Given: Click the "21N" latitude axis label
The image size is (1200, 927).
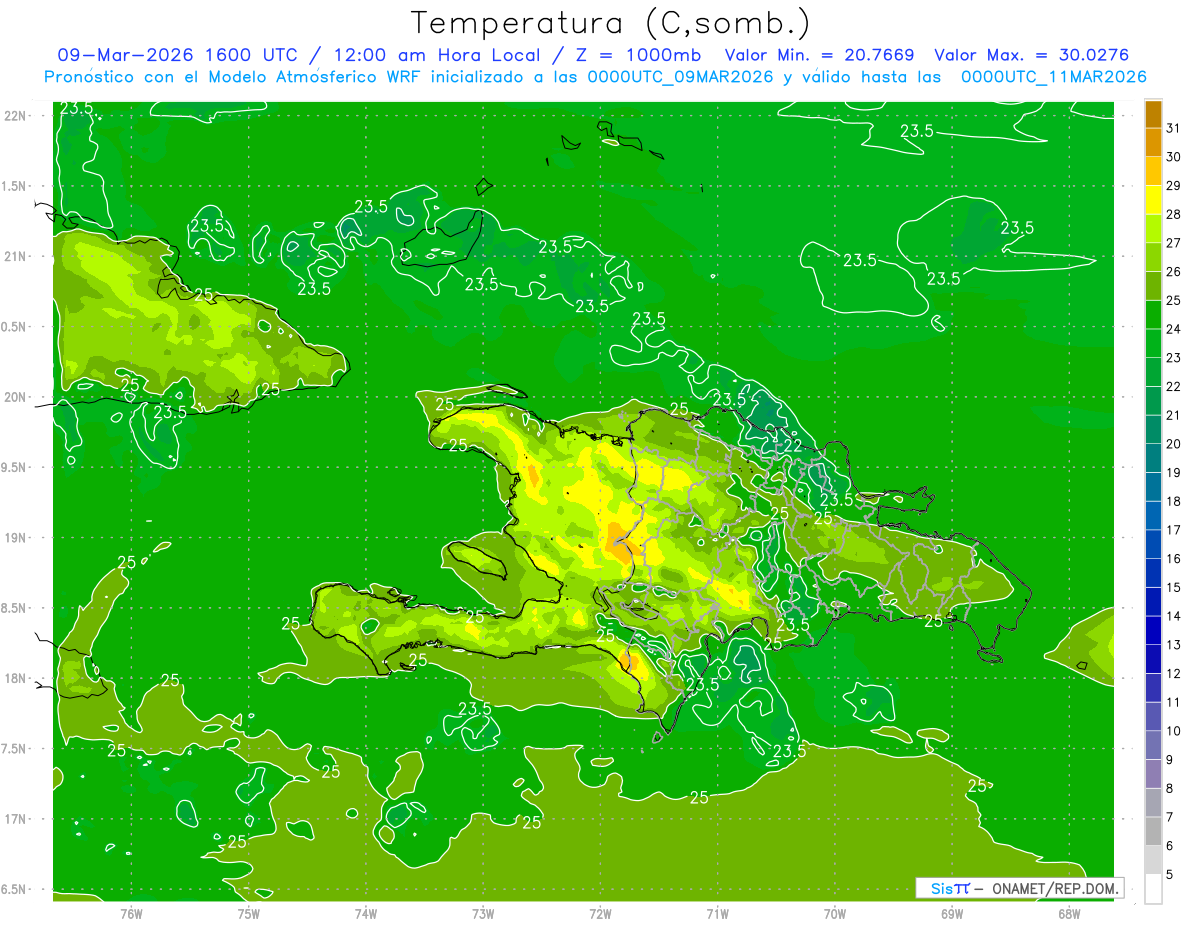Looking at the screenshot, I should point(15,256).
